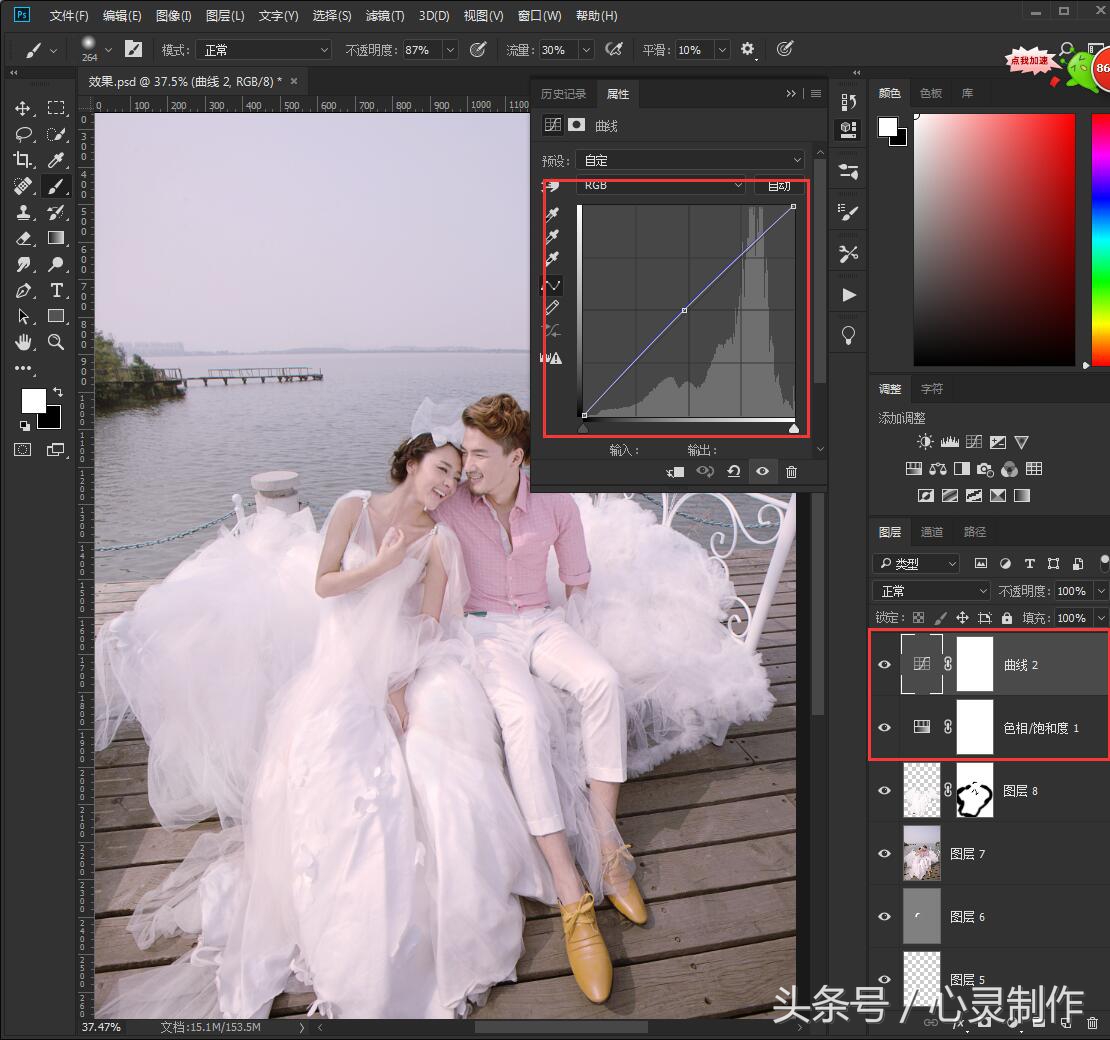
Task: Select the Zoom tool
Action: [56, 342]
